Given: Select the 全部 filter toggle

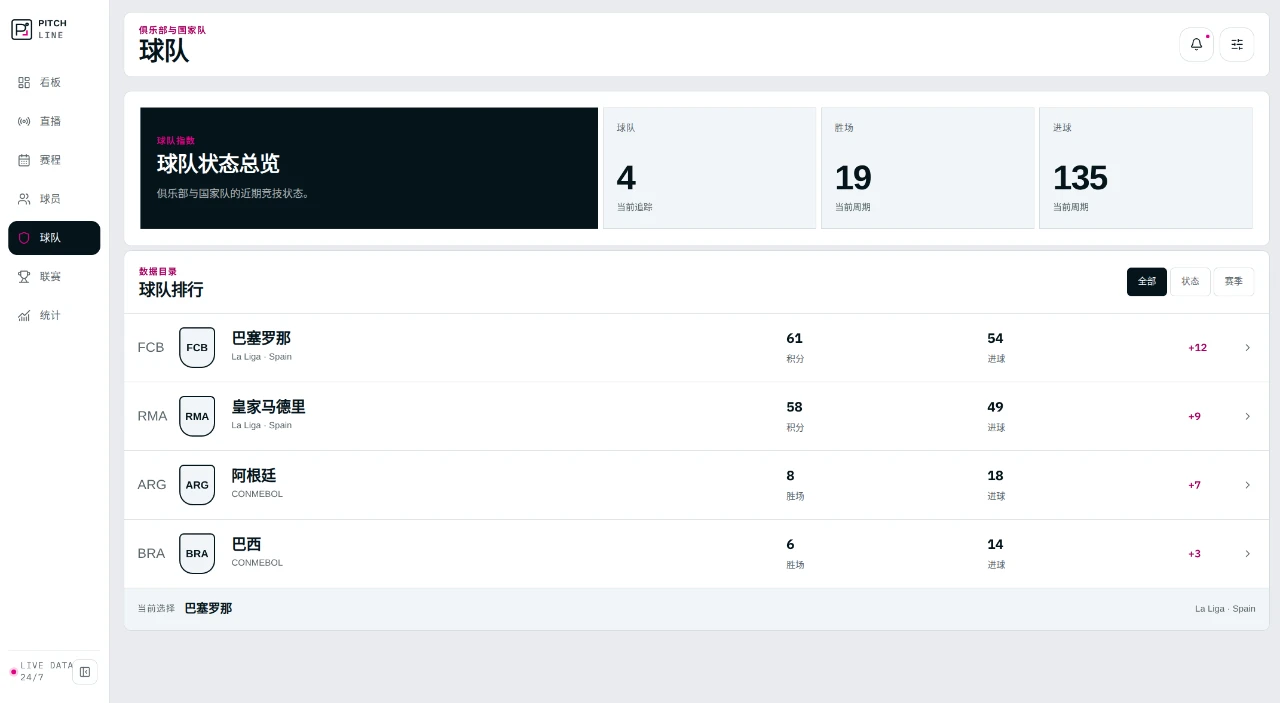Looking at the screenshot, I should pos(1147,282).
